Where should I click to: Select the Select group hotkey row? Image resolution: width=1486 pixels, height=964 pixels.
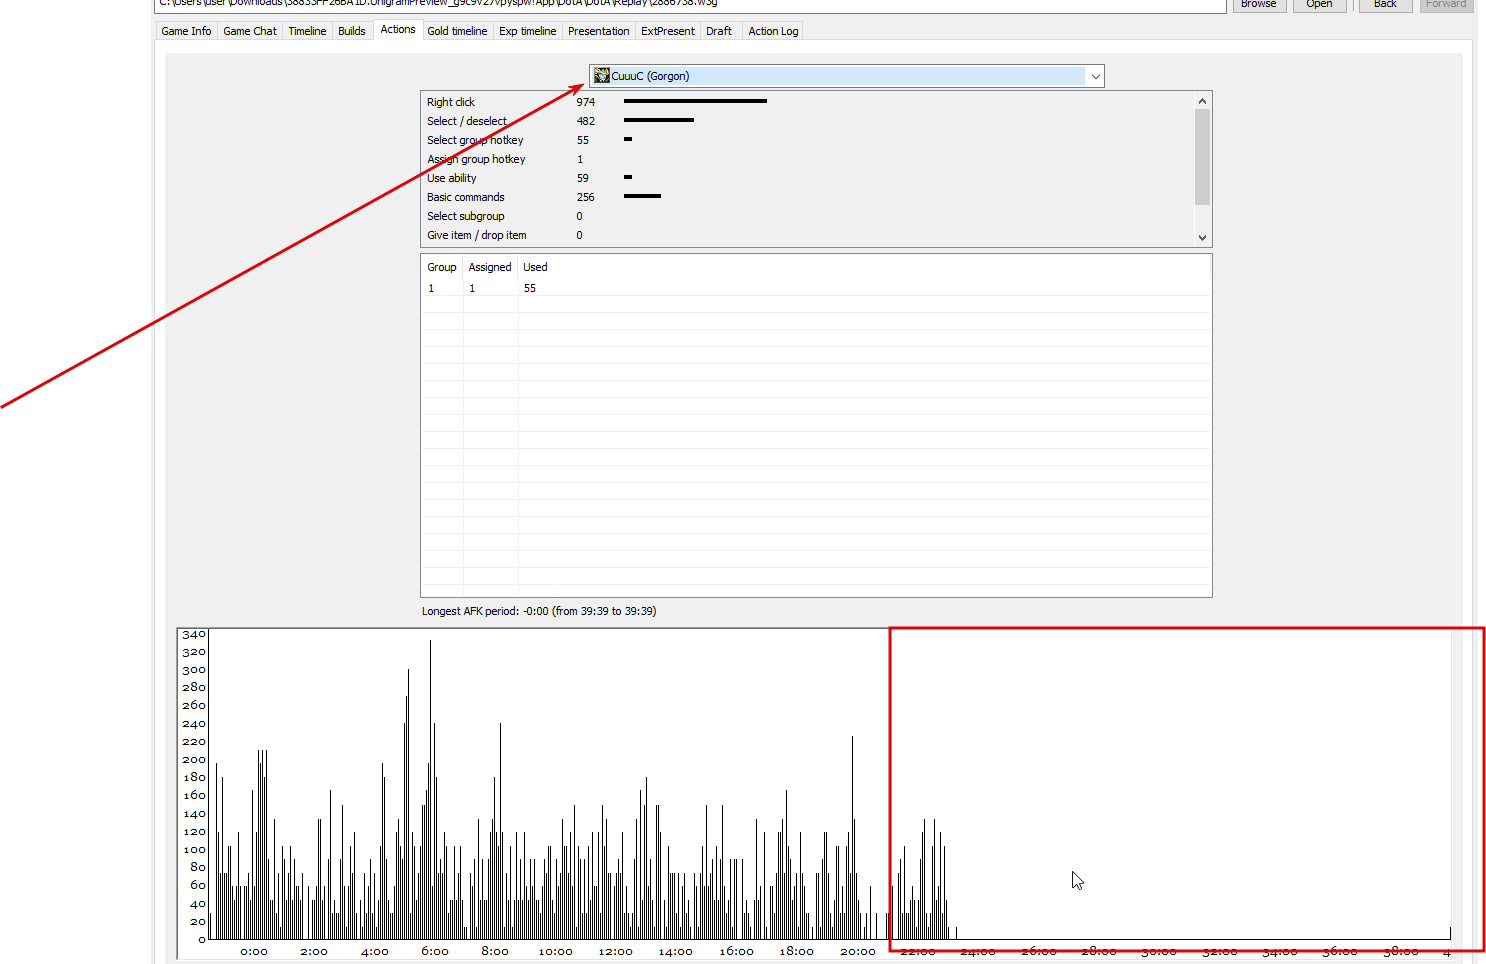[x=808, y=140]
